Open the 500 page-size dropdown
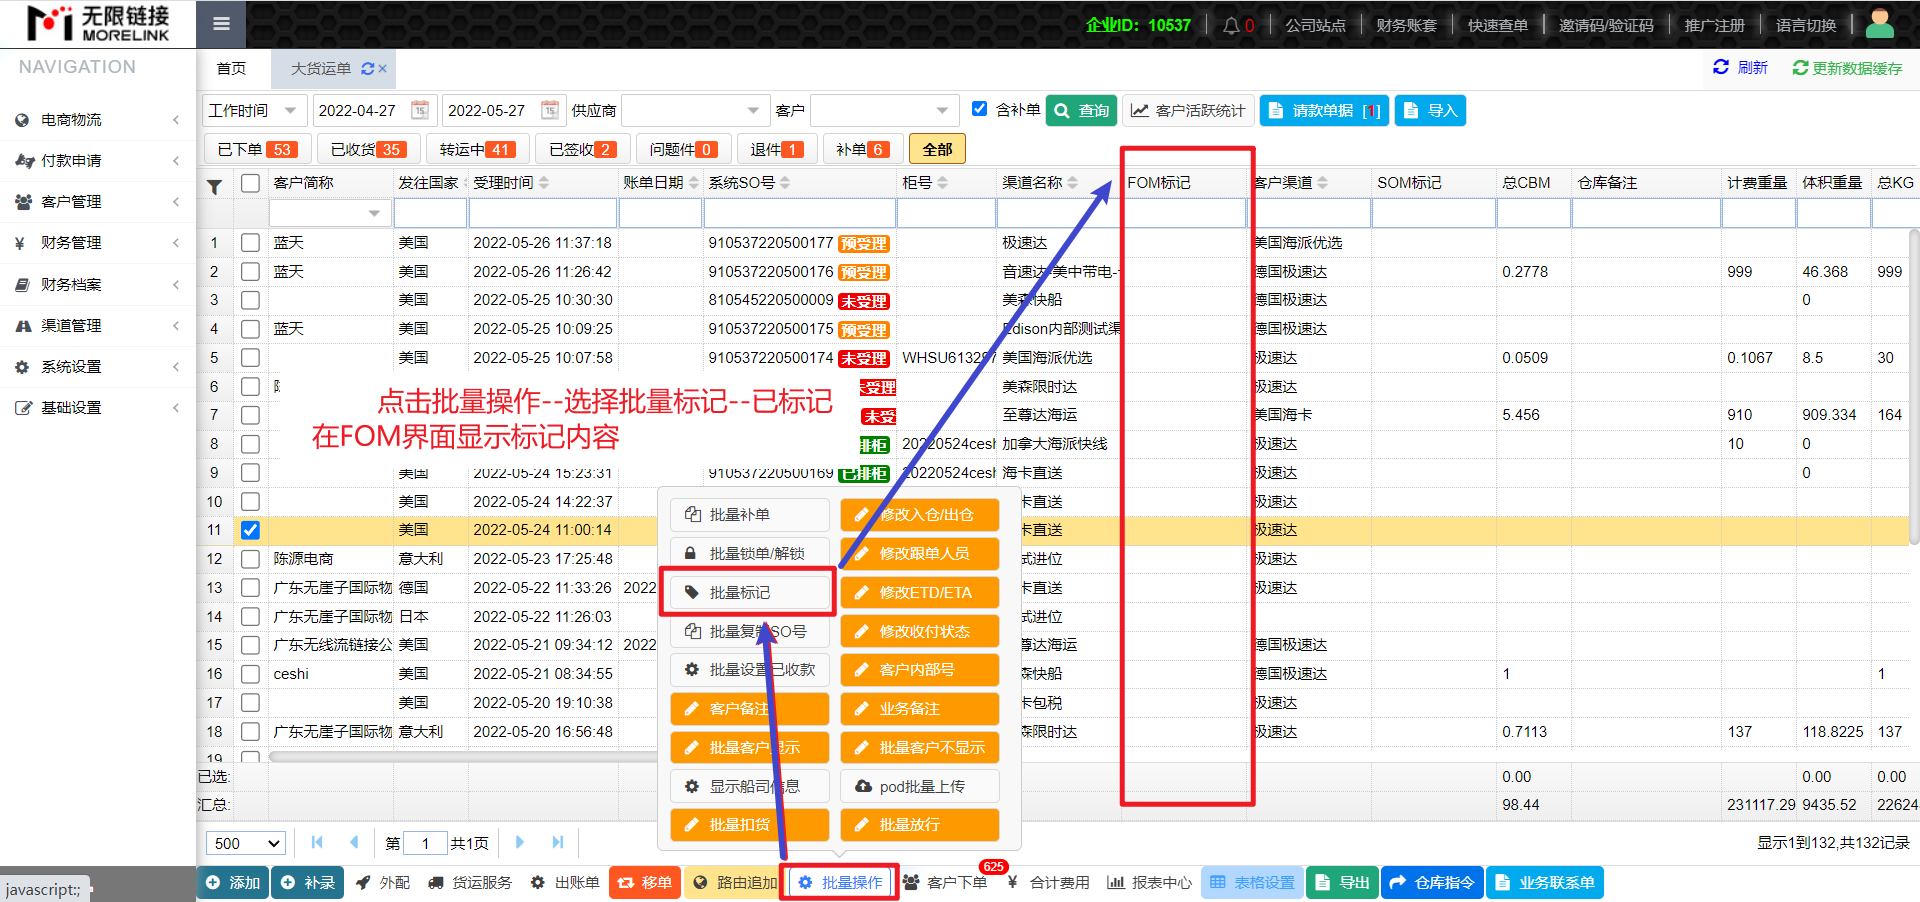Image resolution: width=1920 pixels, height=902 pixels. point(246,843)
